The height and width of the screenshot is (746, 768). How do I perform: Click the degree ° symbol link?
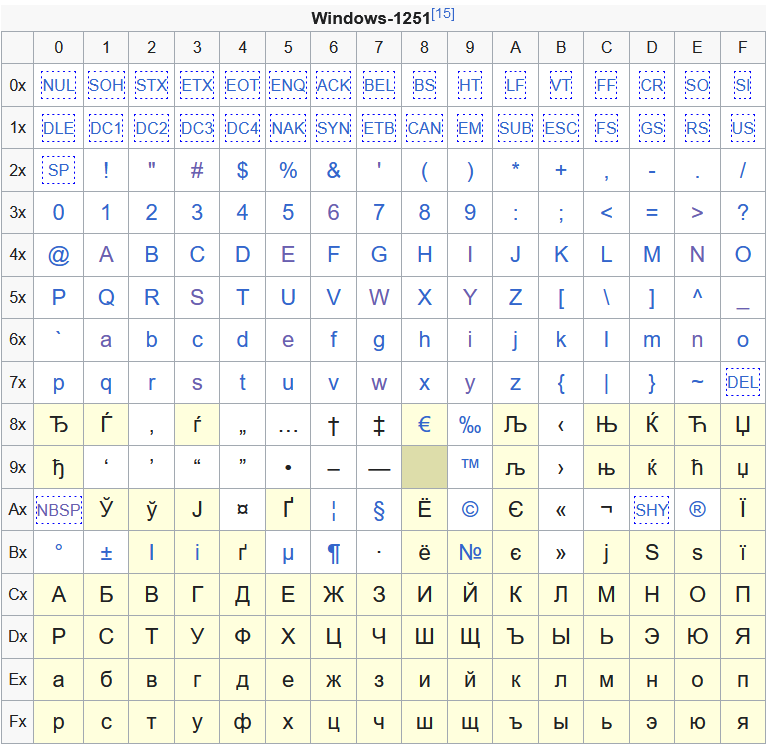58,548
